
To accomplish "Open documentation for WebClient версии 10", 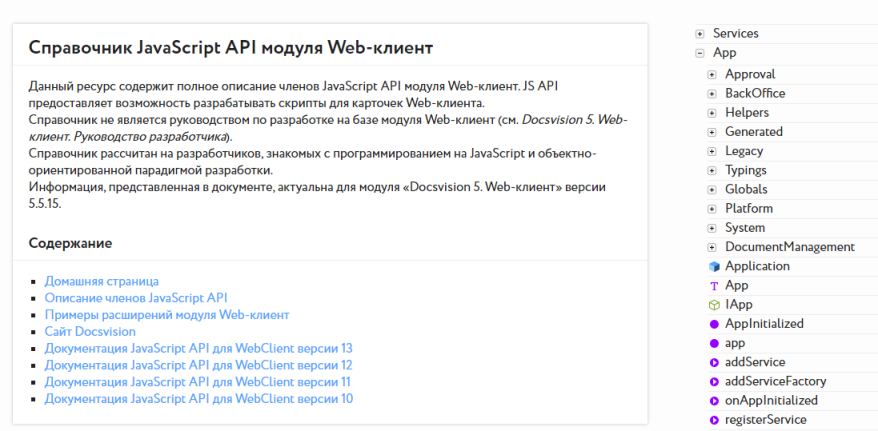I will click(199, 399).
